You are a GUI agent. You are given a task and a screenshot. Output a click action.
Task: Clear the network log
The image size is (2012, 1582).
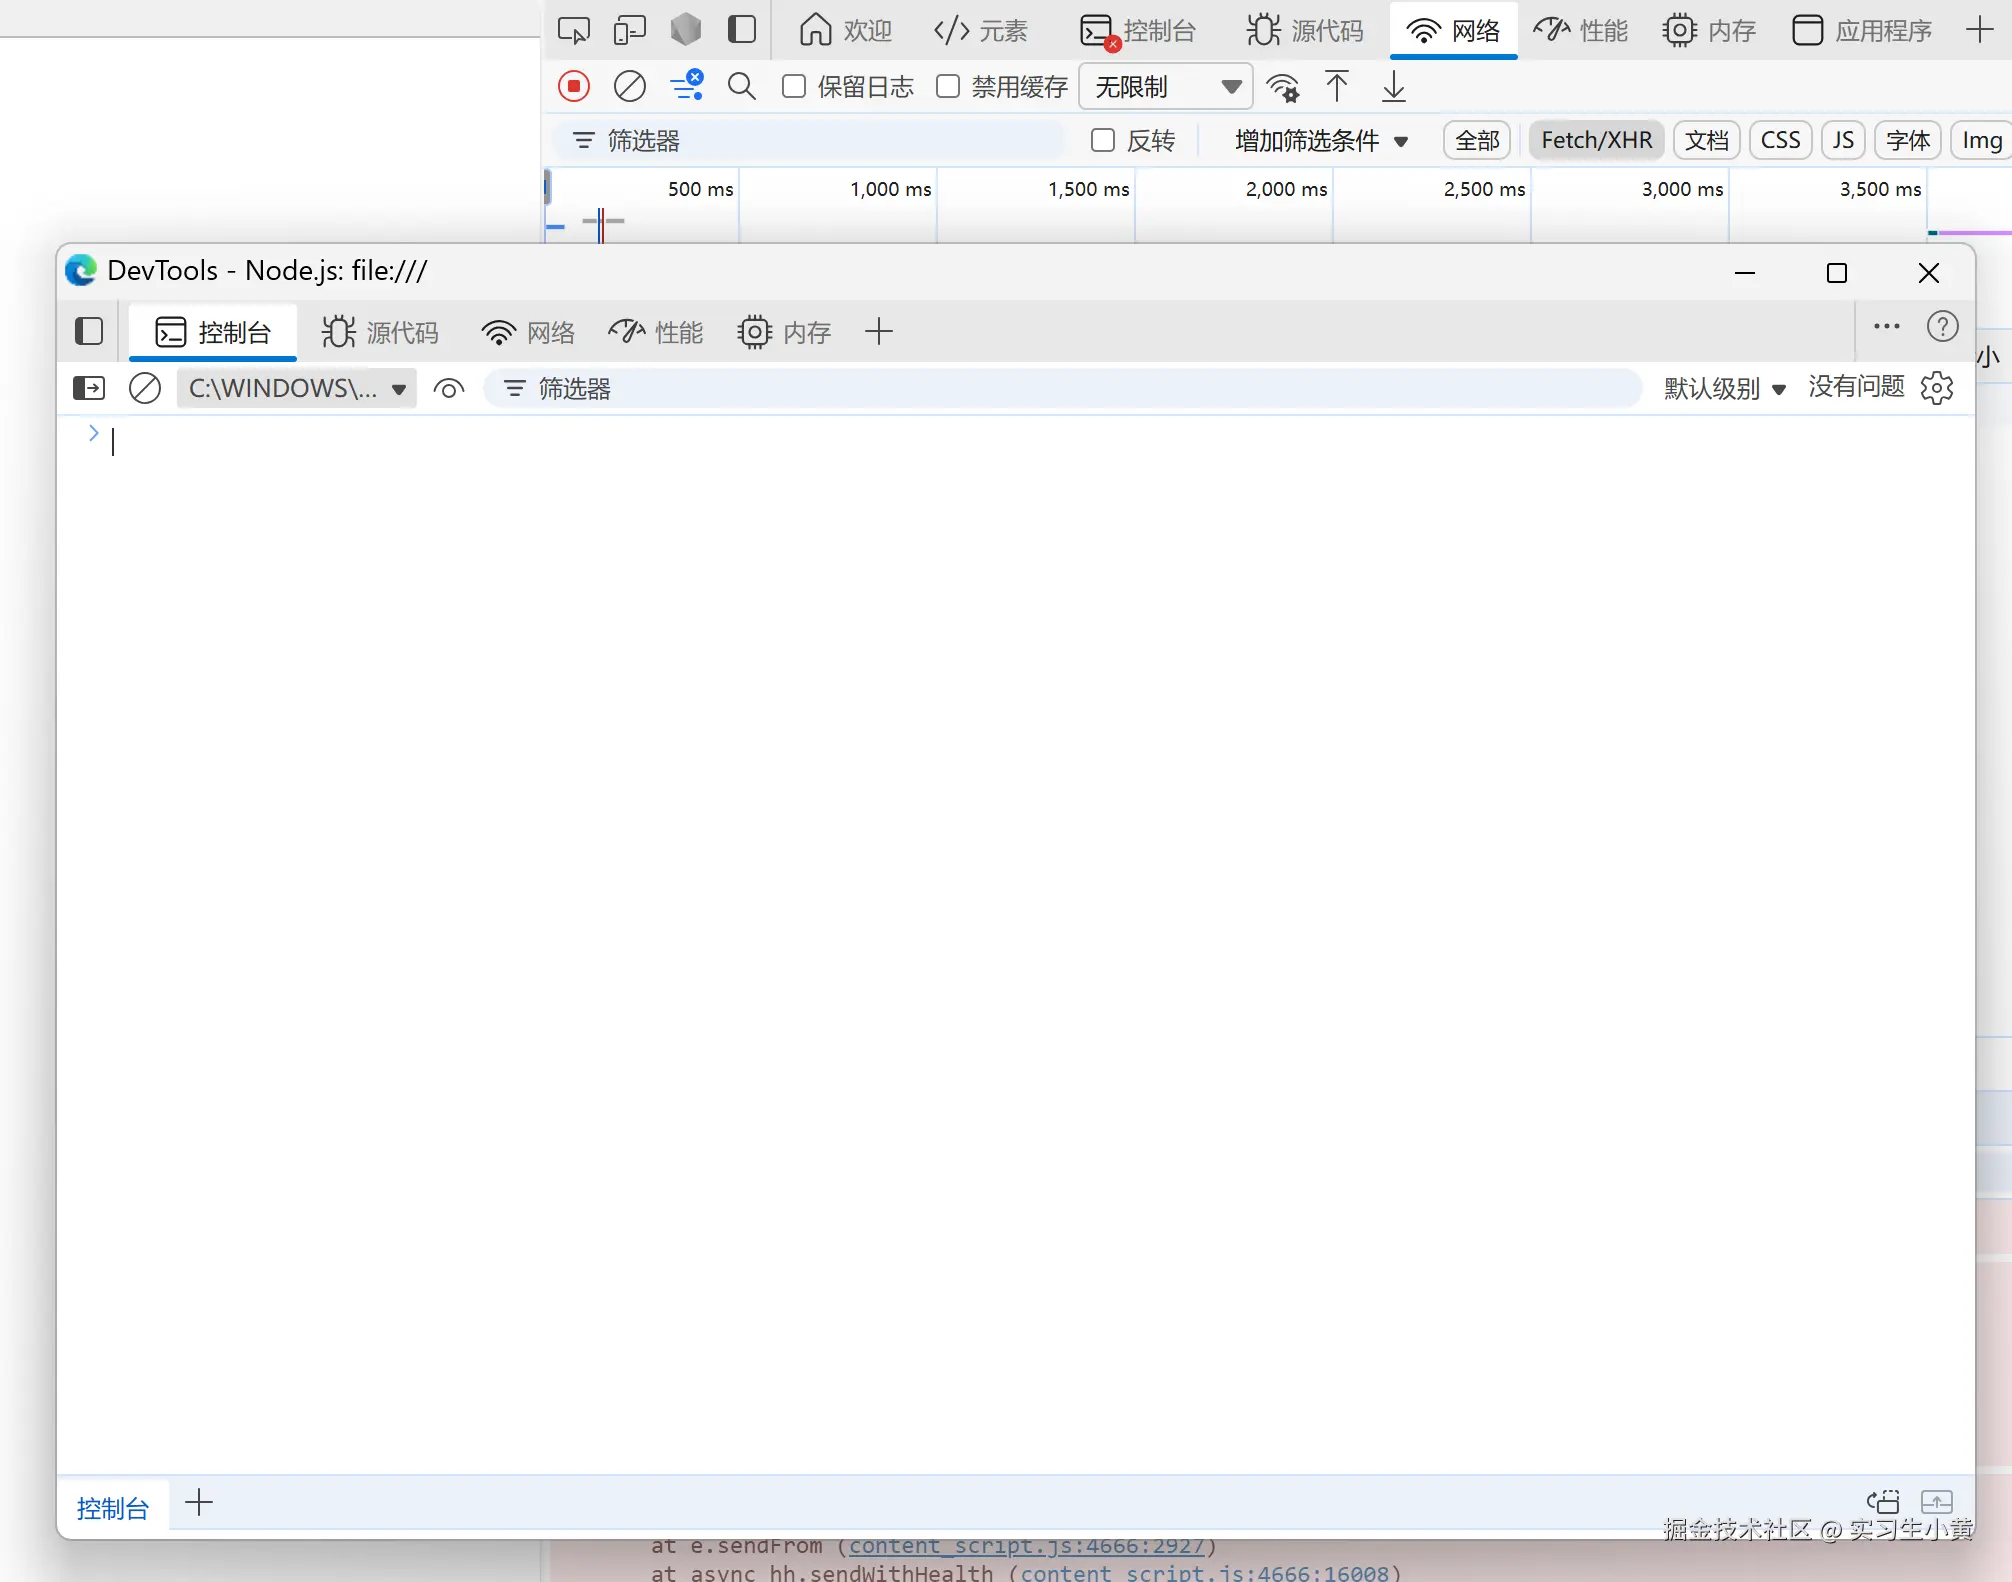[629, 87]
